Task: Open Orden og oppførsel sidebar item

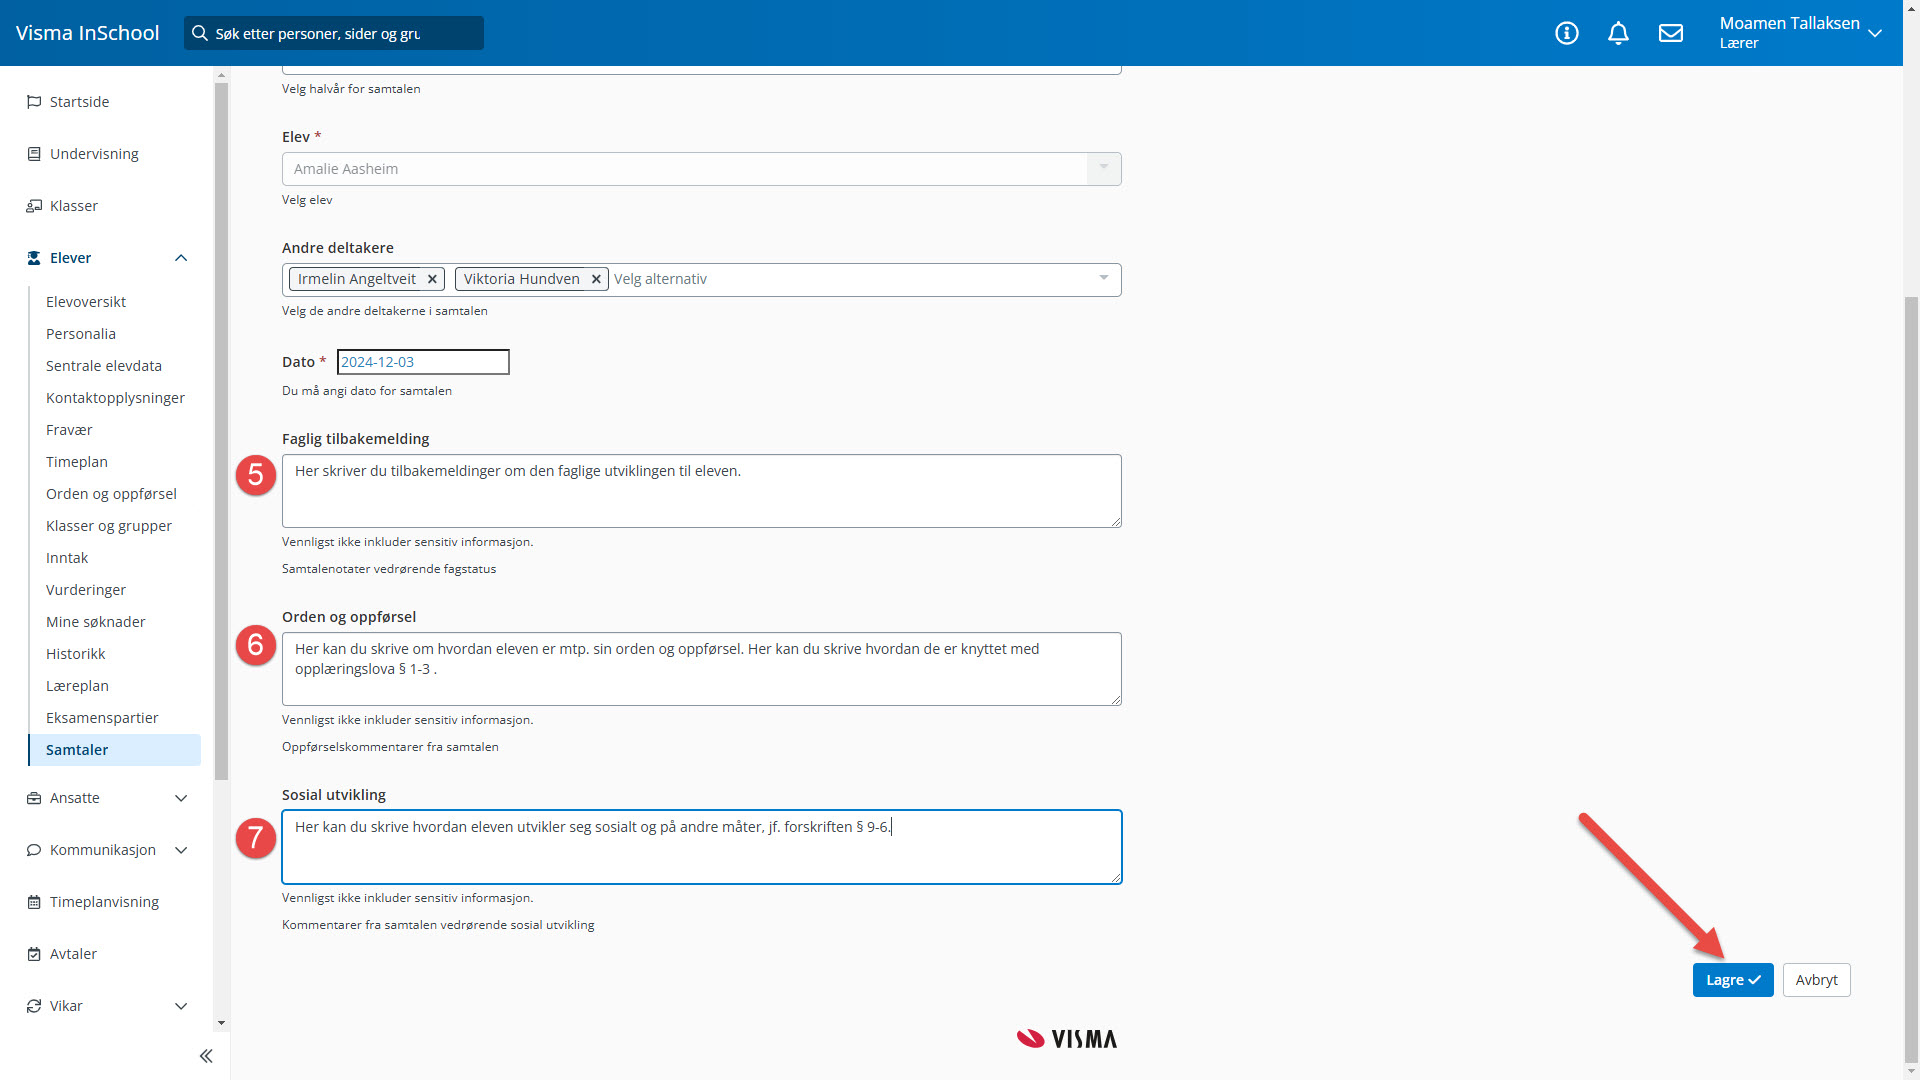Action: (111, 494)
